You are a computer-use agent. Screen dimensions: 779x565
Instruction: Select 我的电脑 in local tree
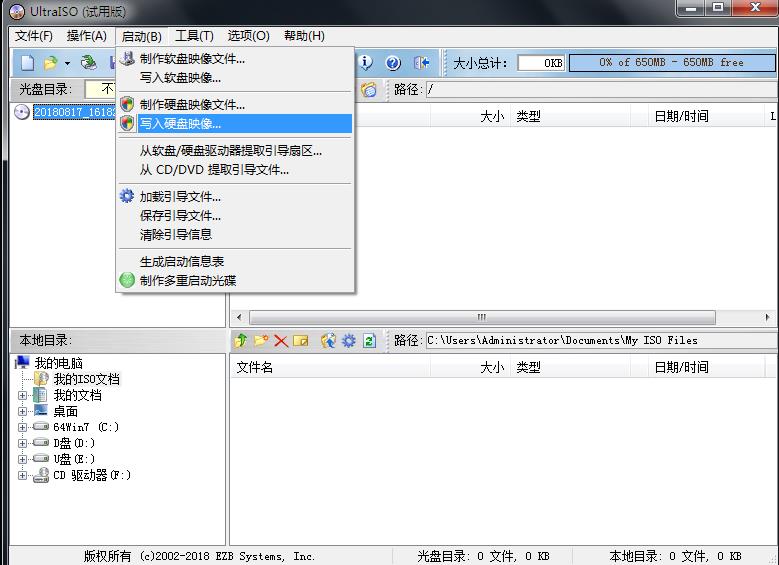pyautogui.click(x=59, y=363)
